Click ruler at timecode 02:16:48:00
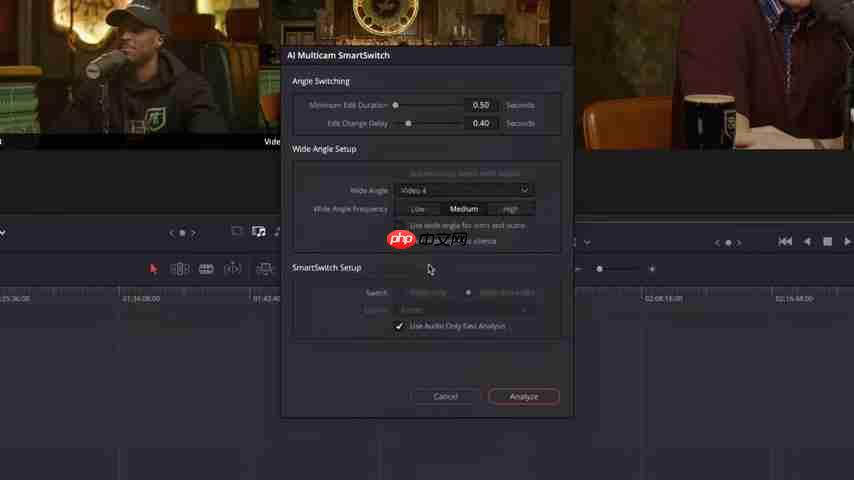Screen dimensions: 854x480 794,299
